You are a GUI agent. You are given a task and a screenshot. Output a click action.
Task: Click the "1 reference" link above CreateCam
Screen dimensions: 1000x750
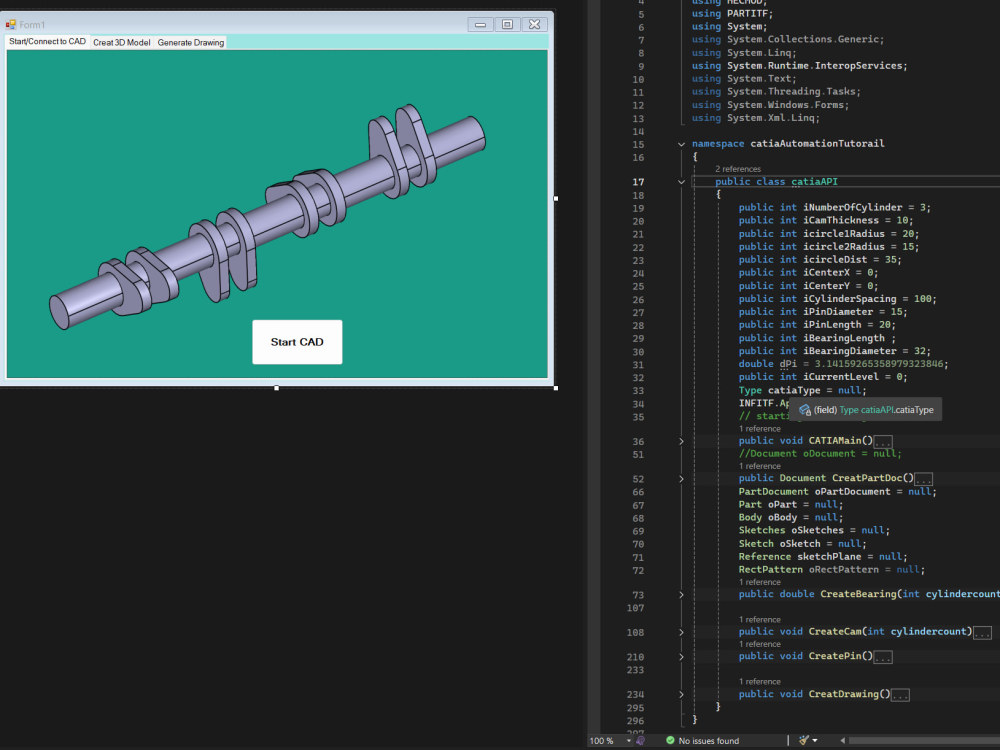click(x=760, y=620)
